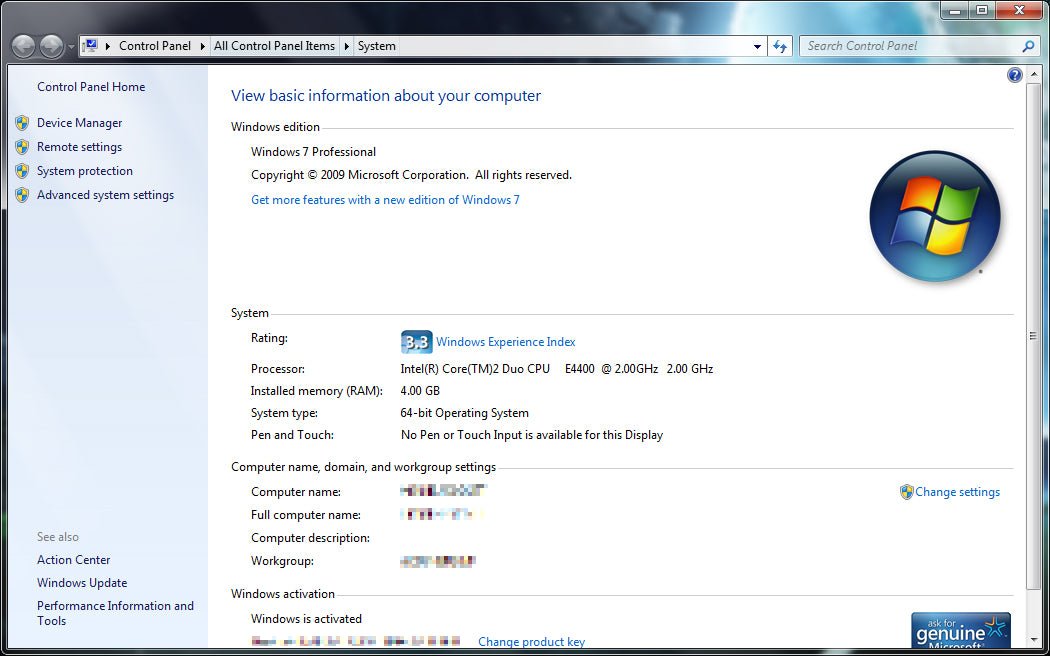The width and height of the screenshot is (1050, 656).
Task: Click Change product key
Action: tap(531, 641)
